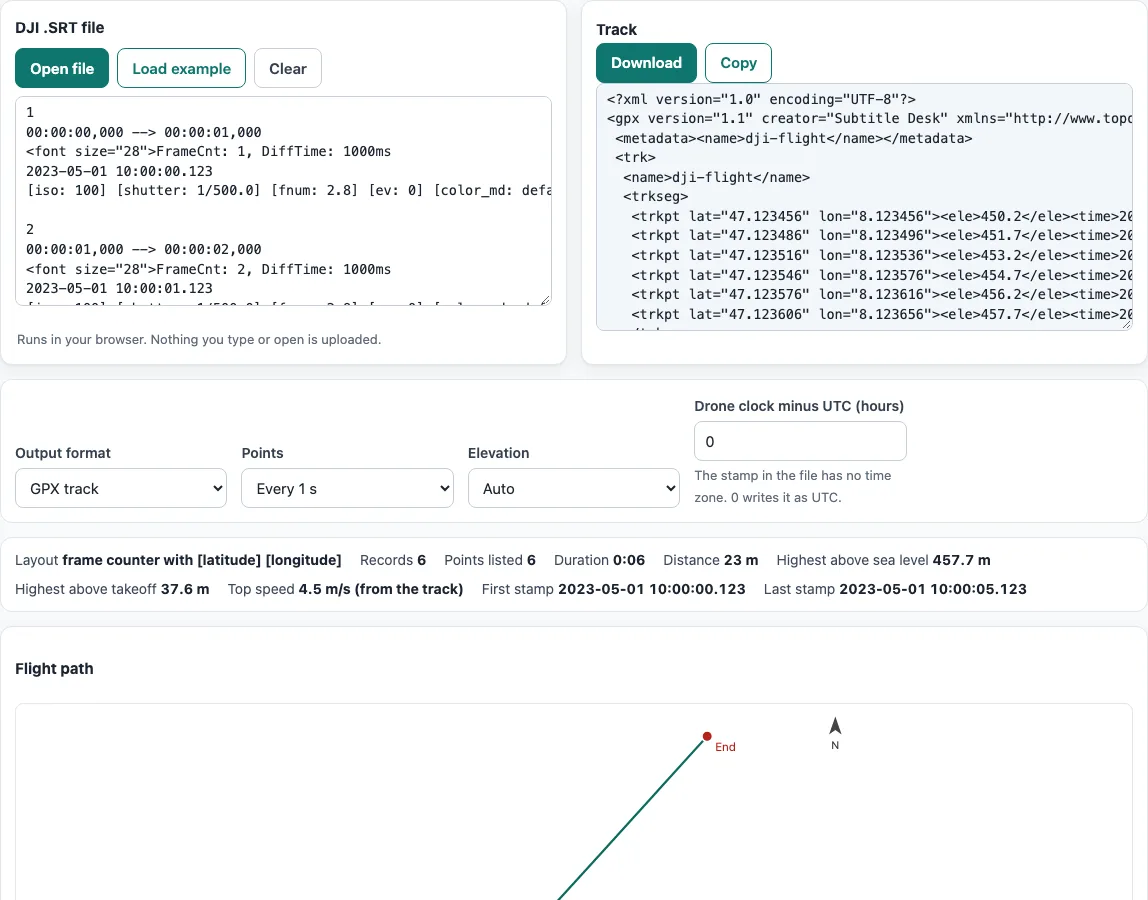Click the 'Track' heading
Image resolution: width=1148 pixels, height=900 pixels.
pyautogui.click(x=616, y=30)
